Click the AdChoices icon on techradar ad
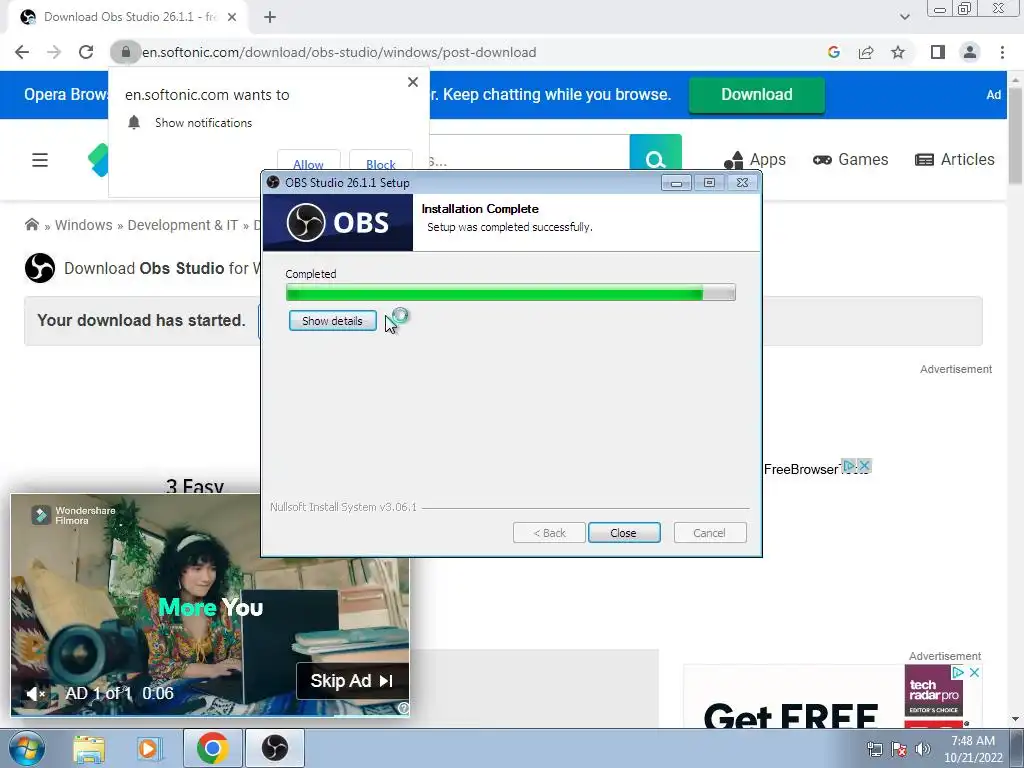 click(958, 672)
